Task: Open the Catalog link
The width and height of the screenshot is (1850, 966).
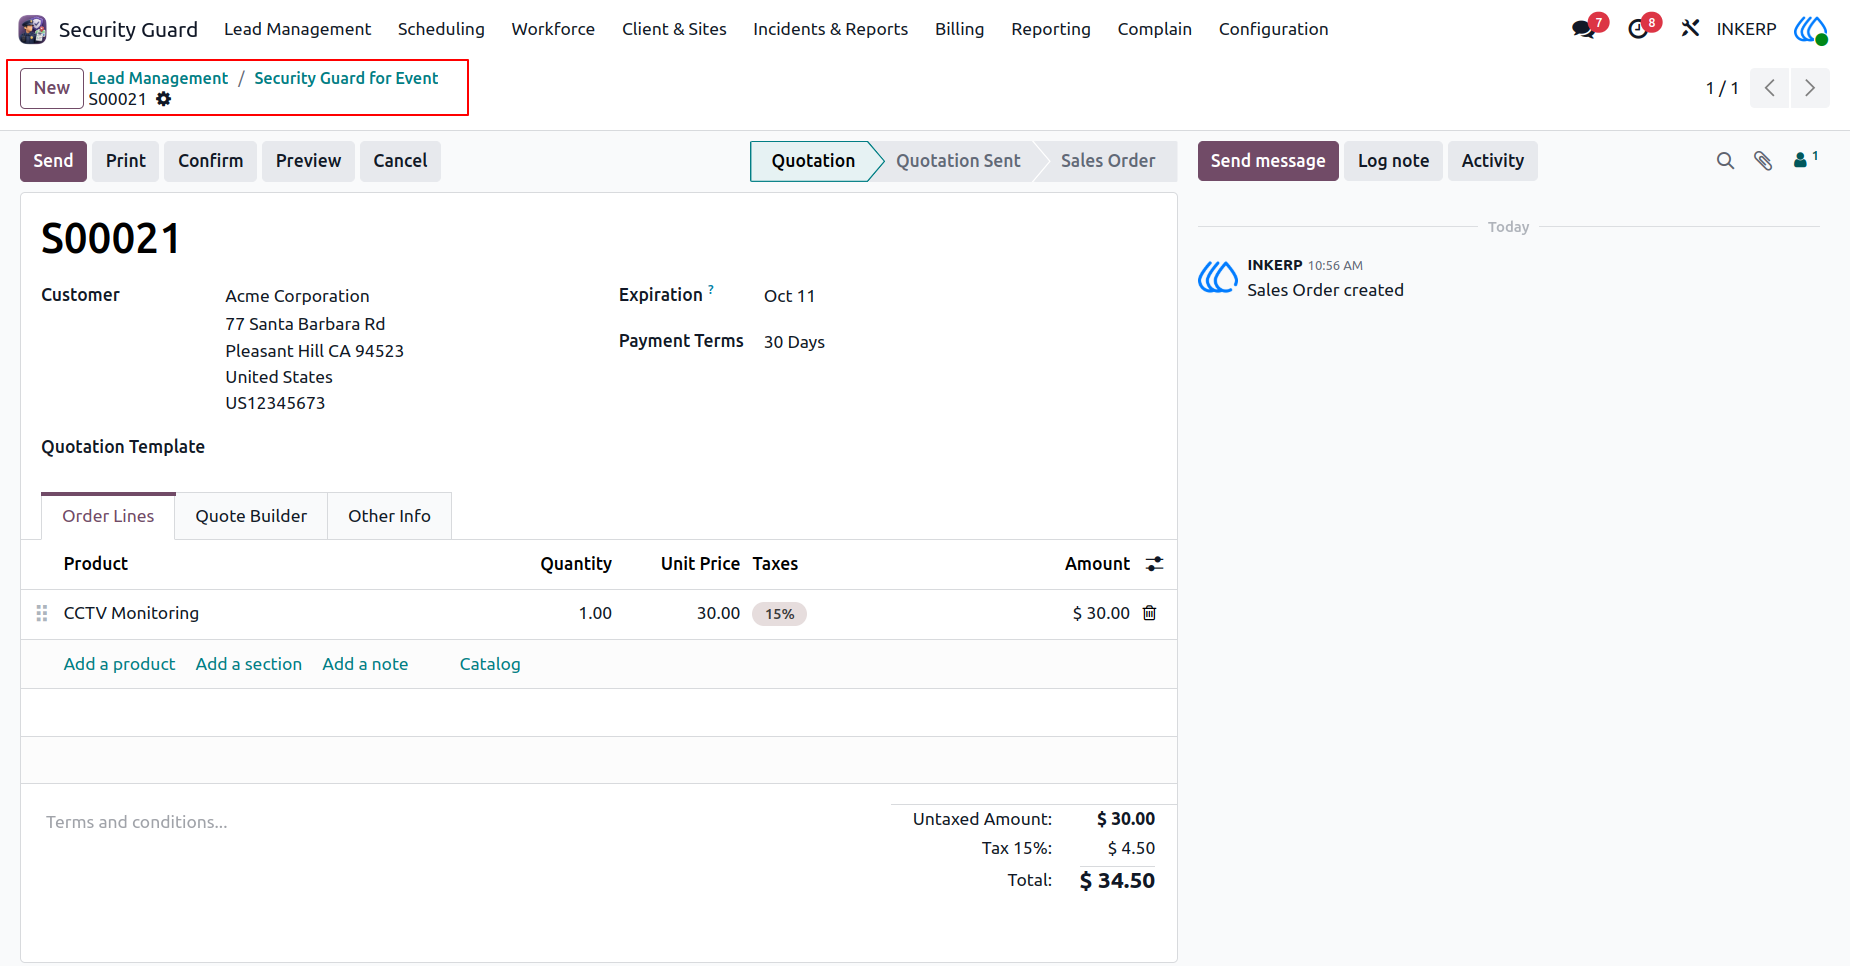Action: tap(490, 664)
